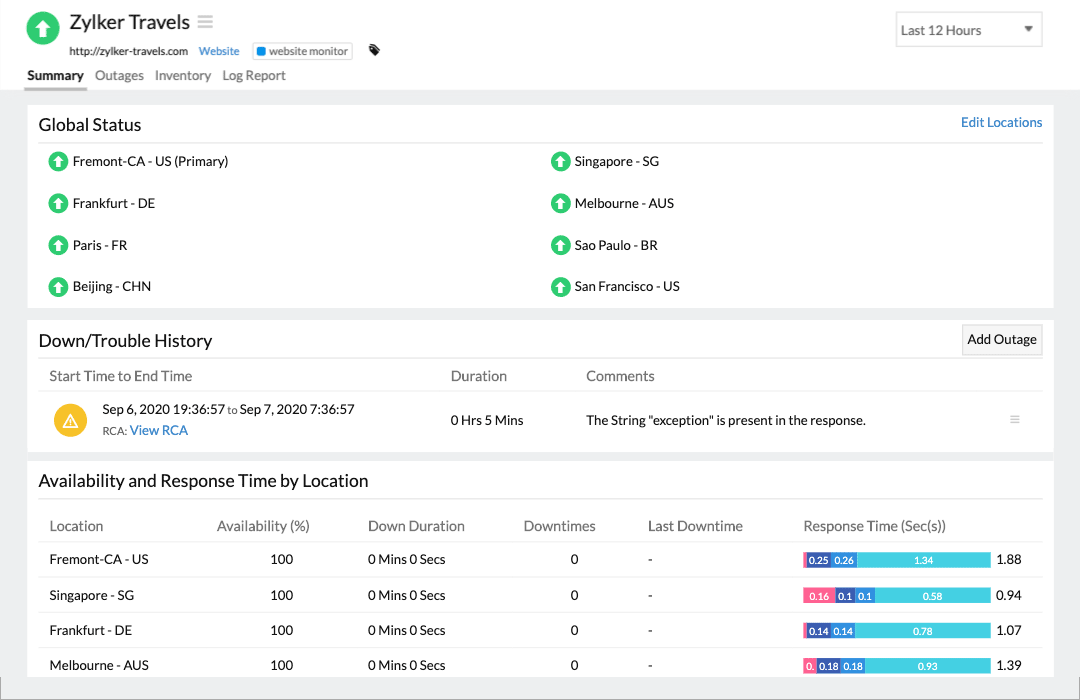Click the View RCA link
The width and height of the screenshot is (1080, 700).
click(x=158, y=430)
